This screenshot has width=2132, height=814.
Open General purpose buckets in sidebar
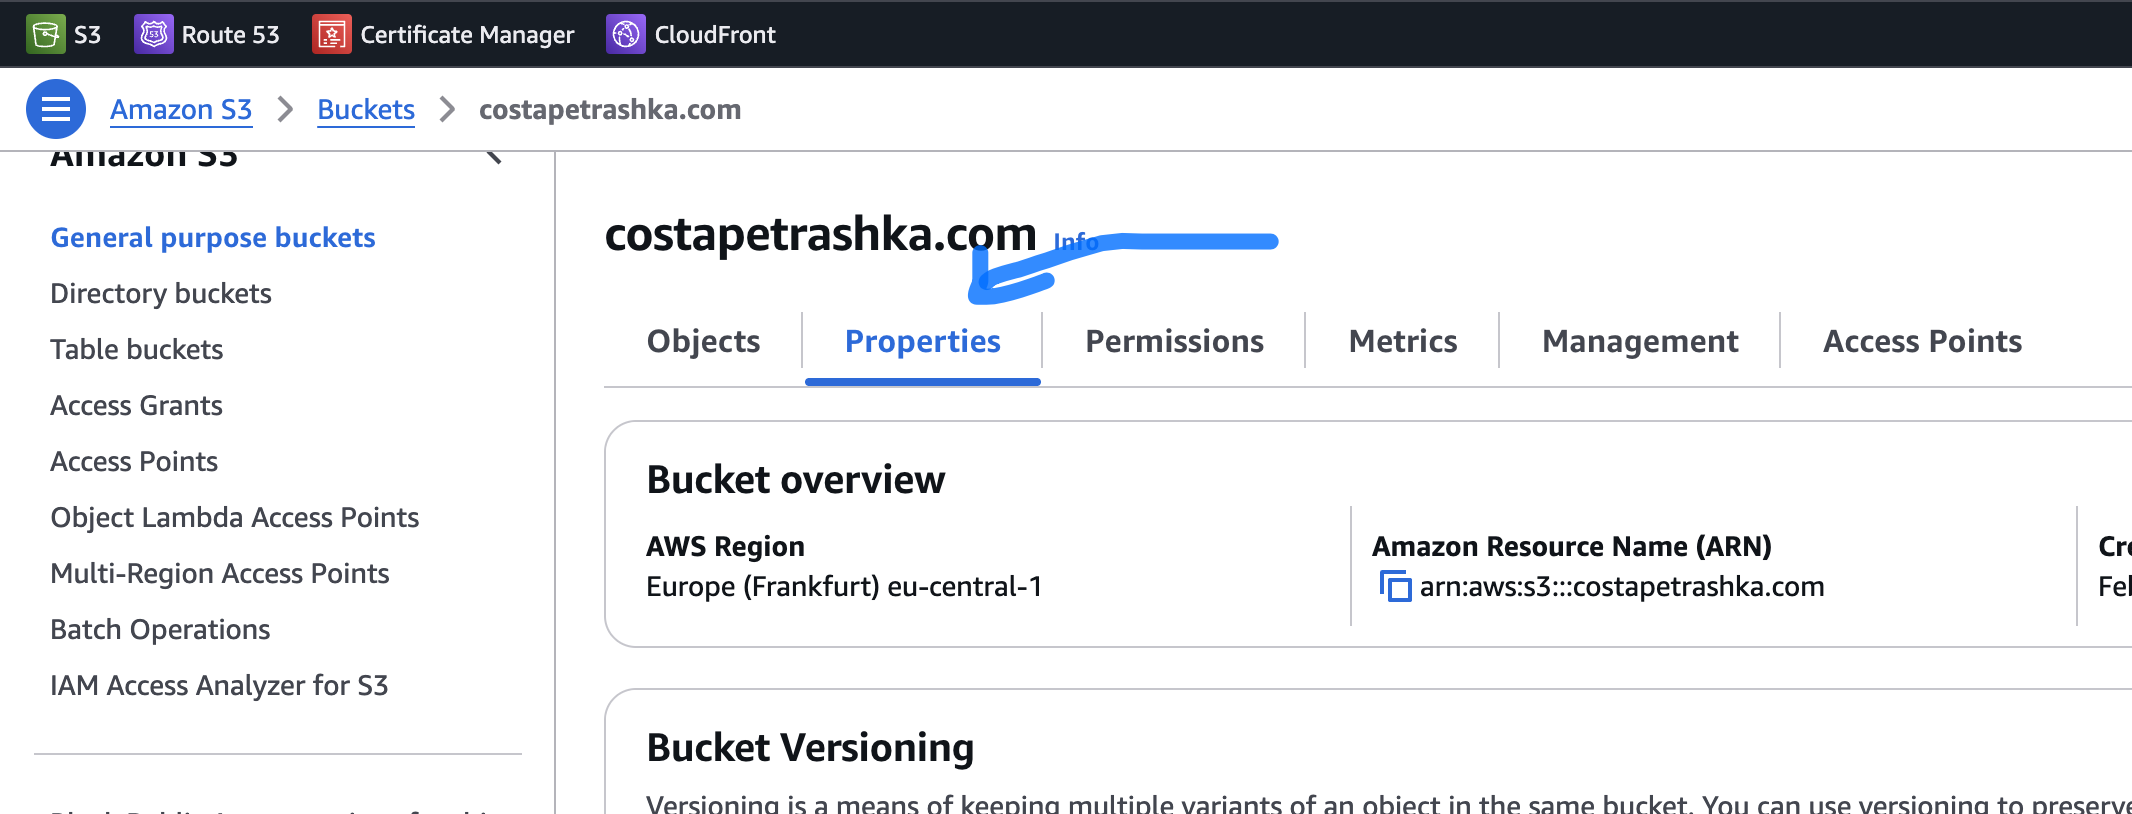[213, 238]
